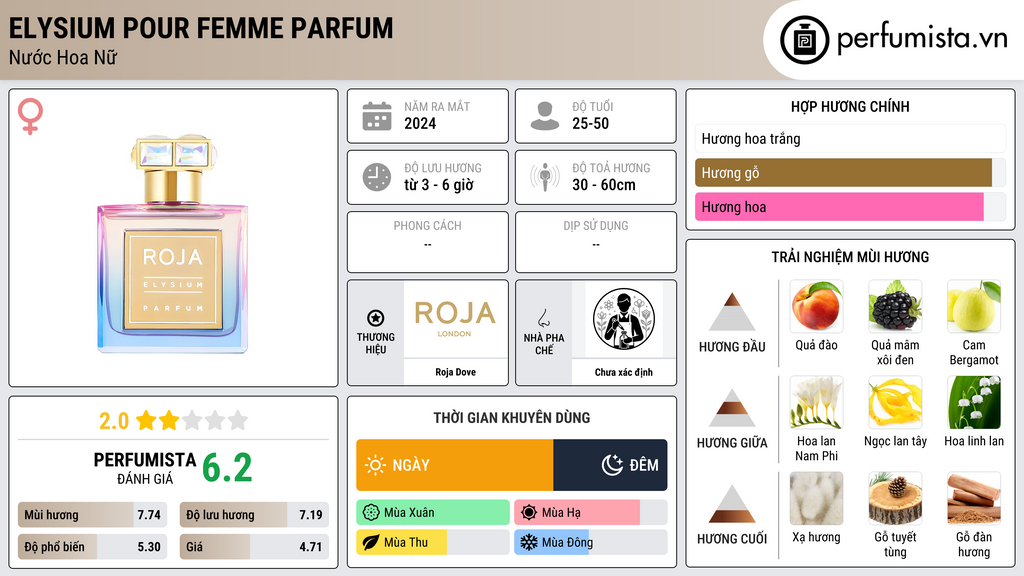Viewport: 1024px width, 576px height.
Task: Click the person icon beside Độ tuổi
Action: 545,116
